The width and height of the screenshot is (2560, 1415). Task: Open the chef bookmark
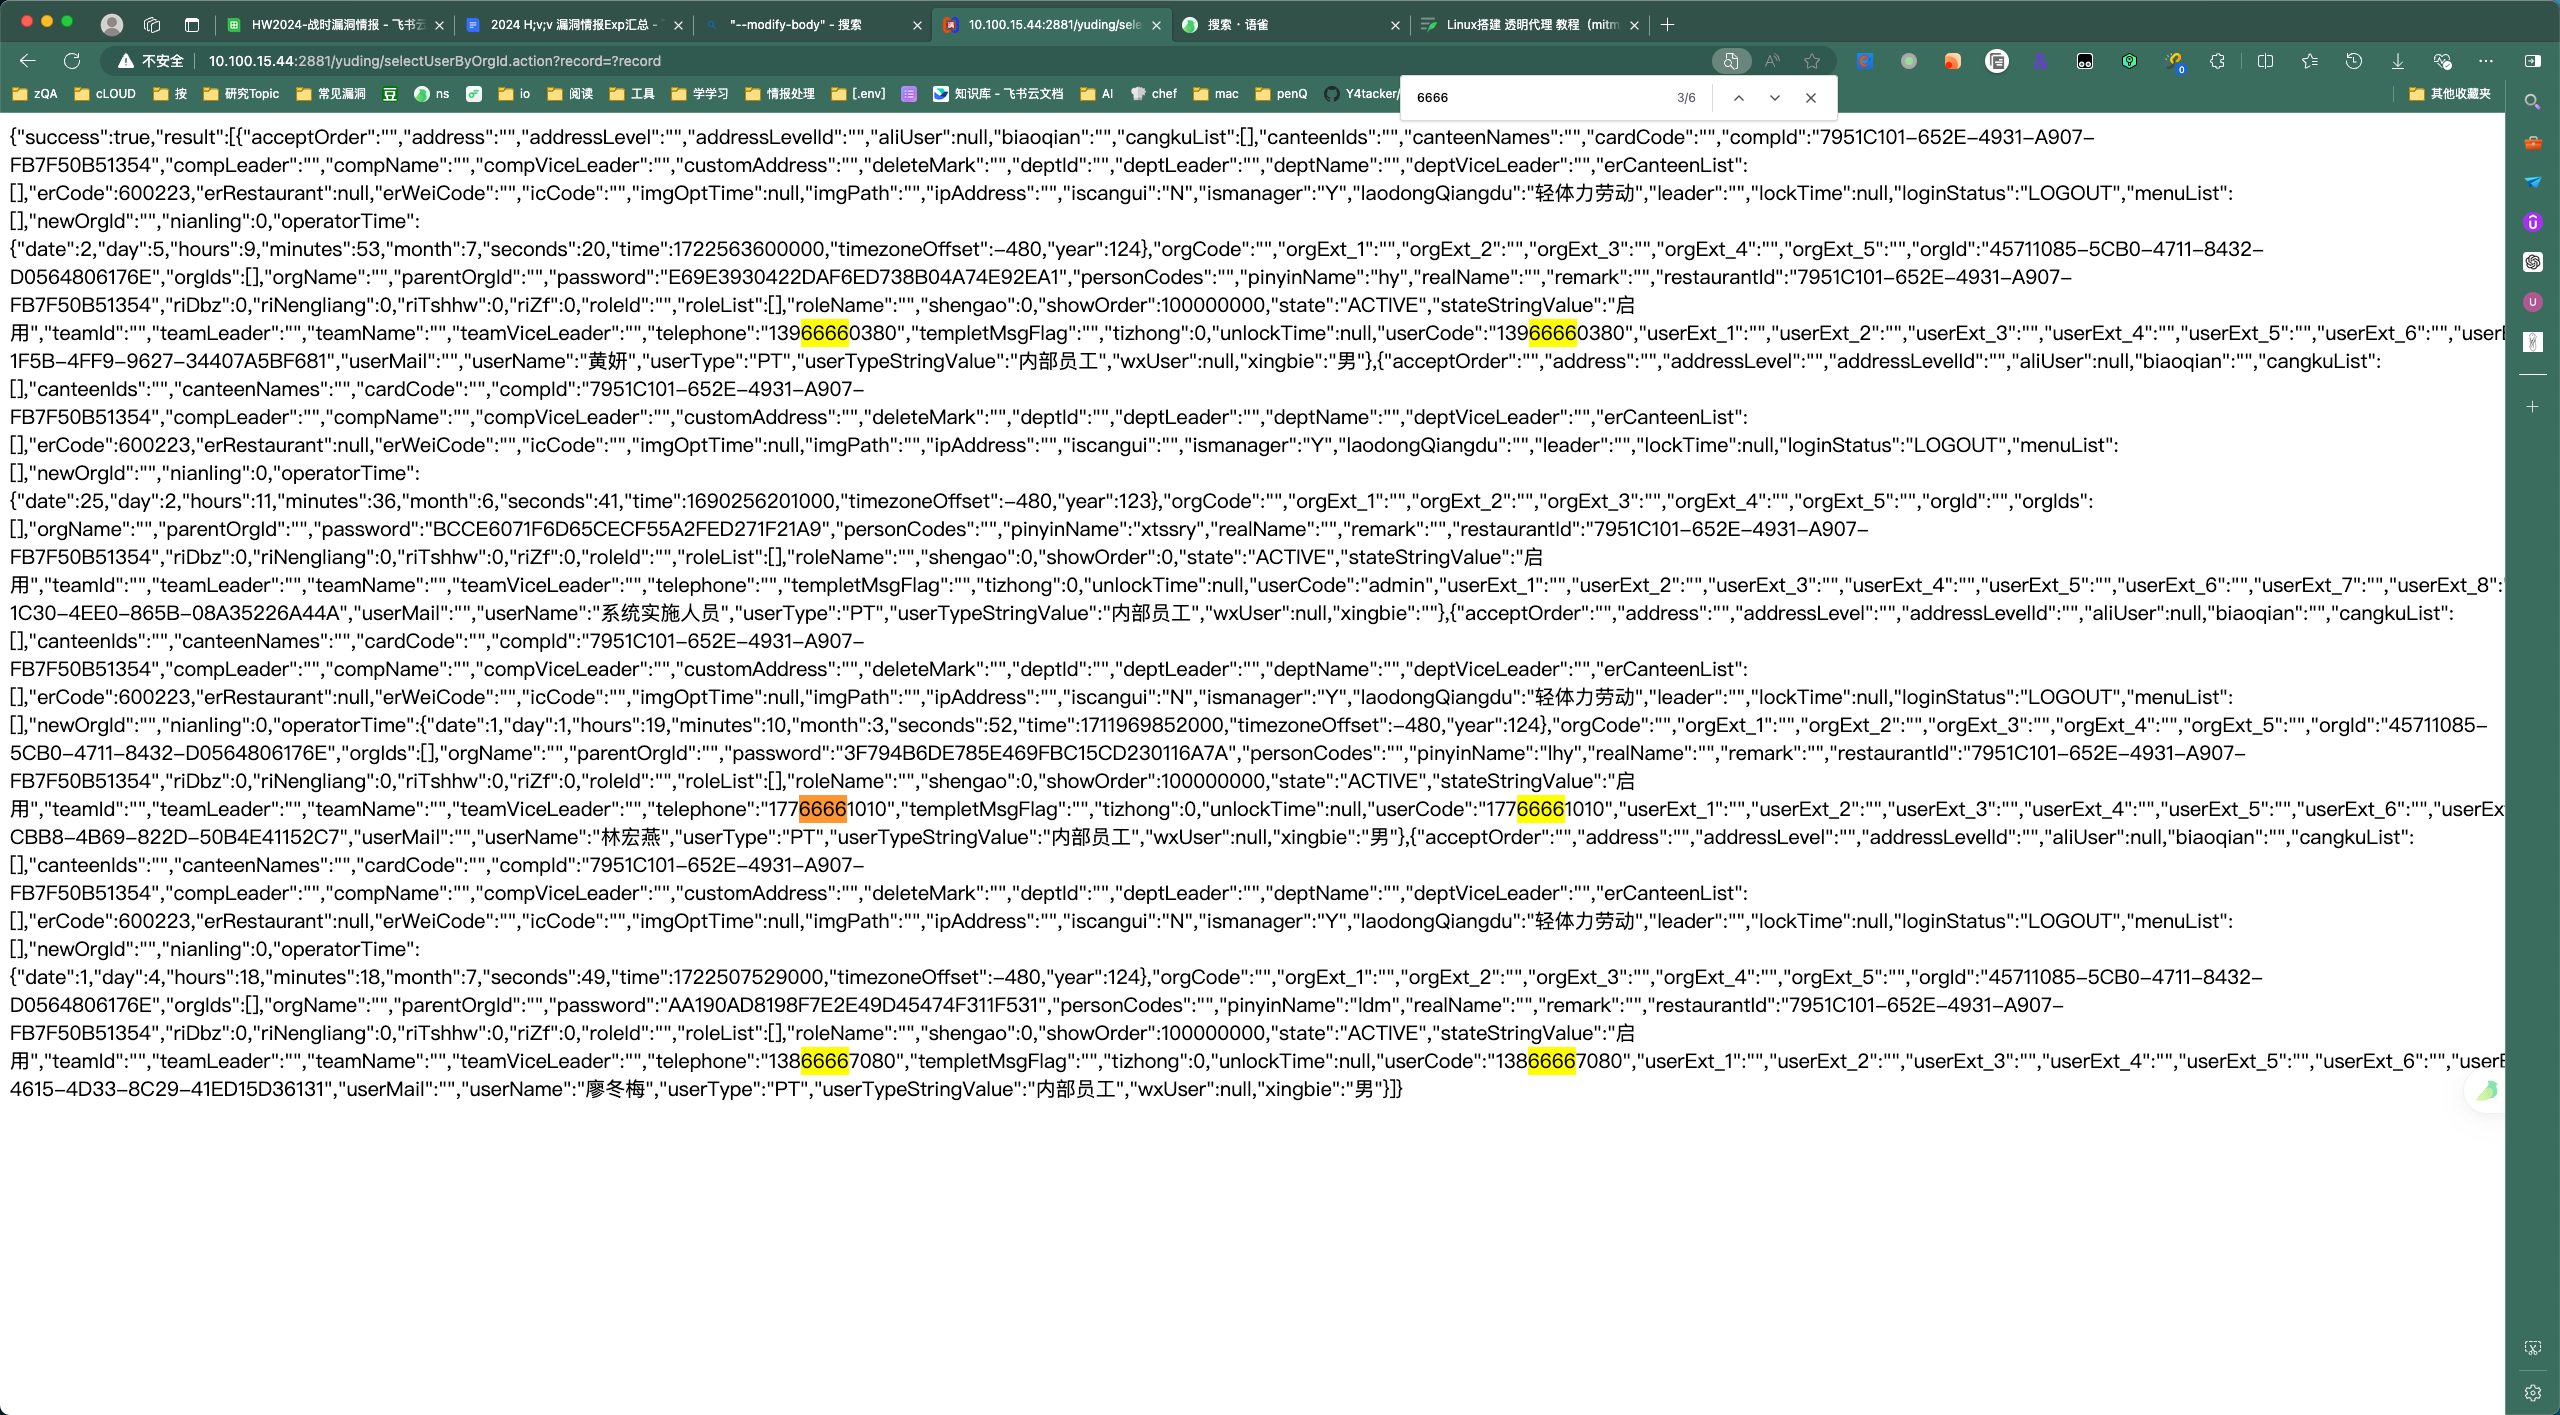pos(1154,94)
